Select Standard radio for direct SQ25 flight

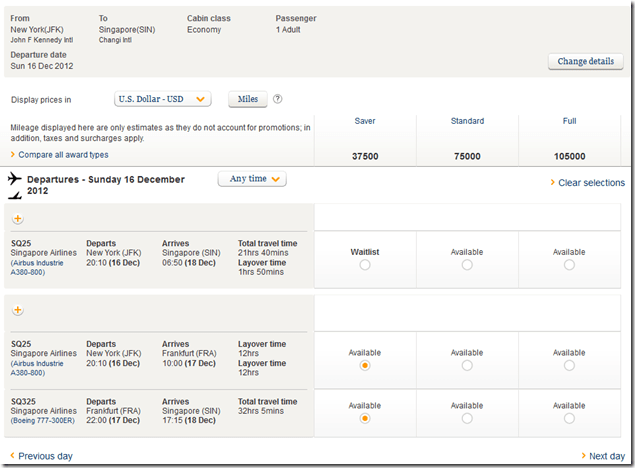point(467,265)
